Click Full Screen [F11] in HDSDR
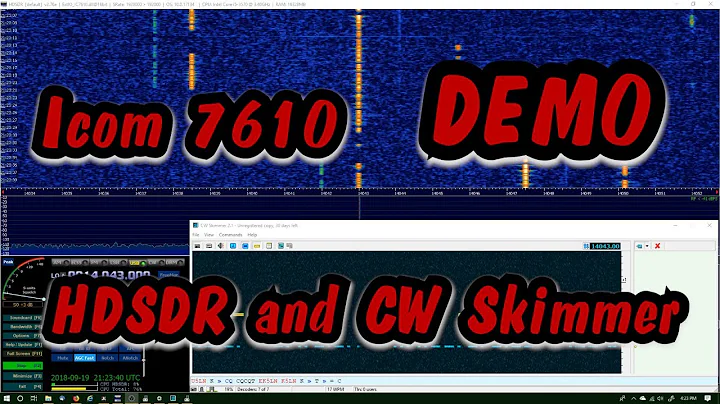Image resolution: width=720 pixels, height=404 pixels. tap(23, 354)
